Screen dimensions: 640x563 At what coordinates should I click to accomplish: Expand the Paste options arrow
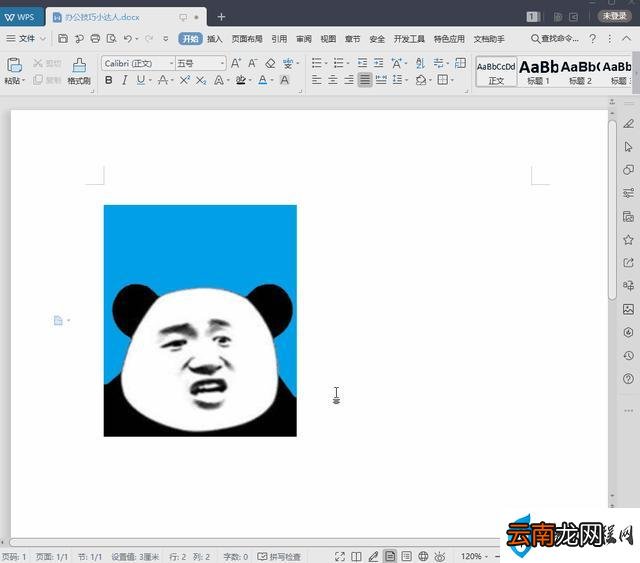pos(23,80)
